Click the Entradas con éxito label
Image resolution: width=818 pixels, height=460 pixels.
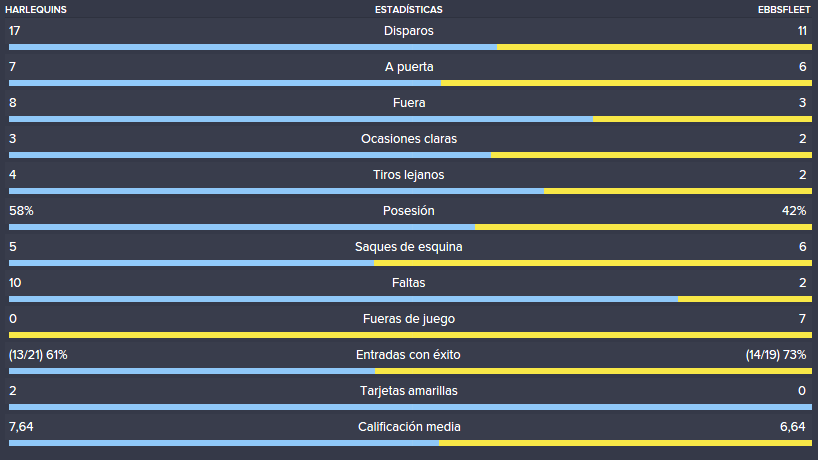[x=408, y=355]
